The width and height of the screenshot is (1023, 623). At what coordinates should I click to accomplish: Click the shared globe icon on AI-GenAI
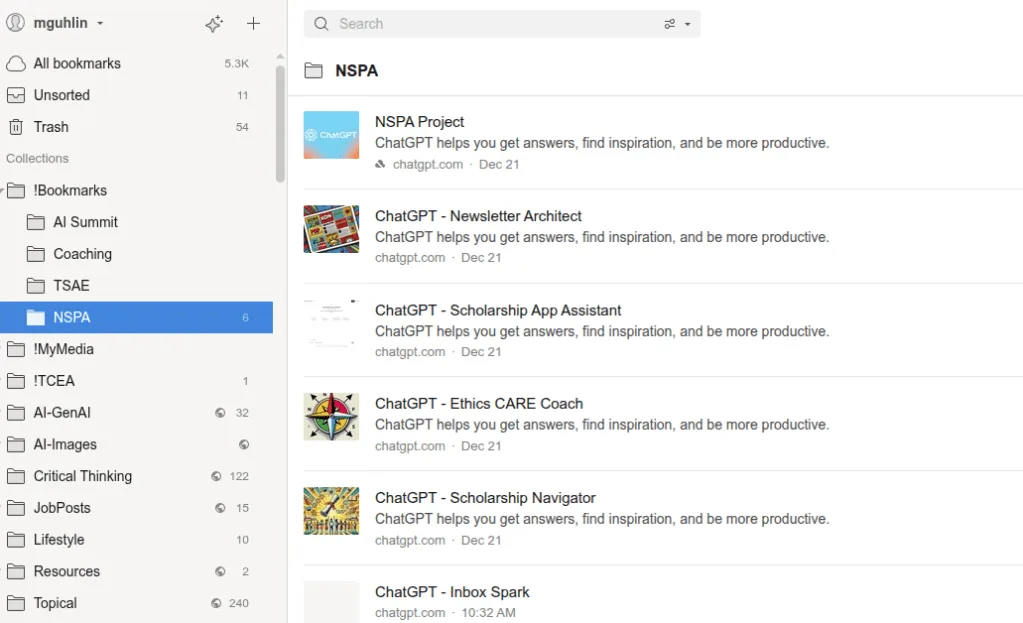click(221, 413)
